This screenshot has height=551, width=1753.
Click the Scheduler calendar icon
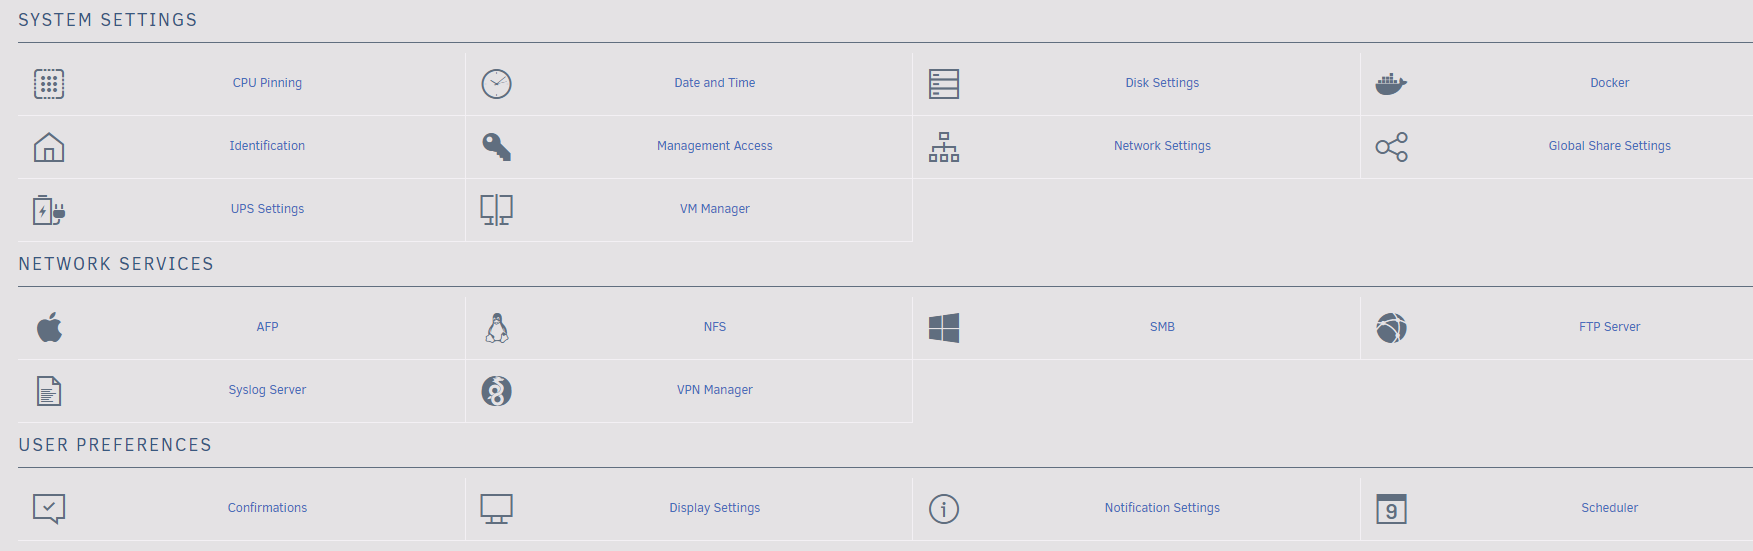click(x=1391, y=509)
